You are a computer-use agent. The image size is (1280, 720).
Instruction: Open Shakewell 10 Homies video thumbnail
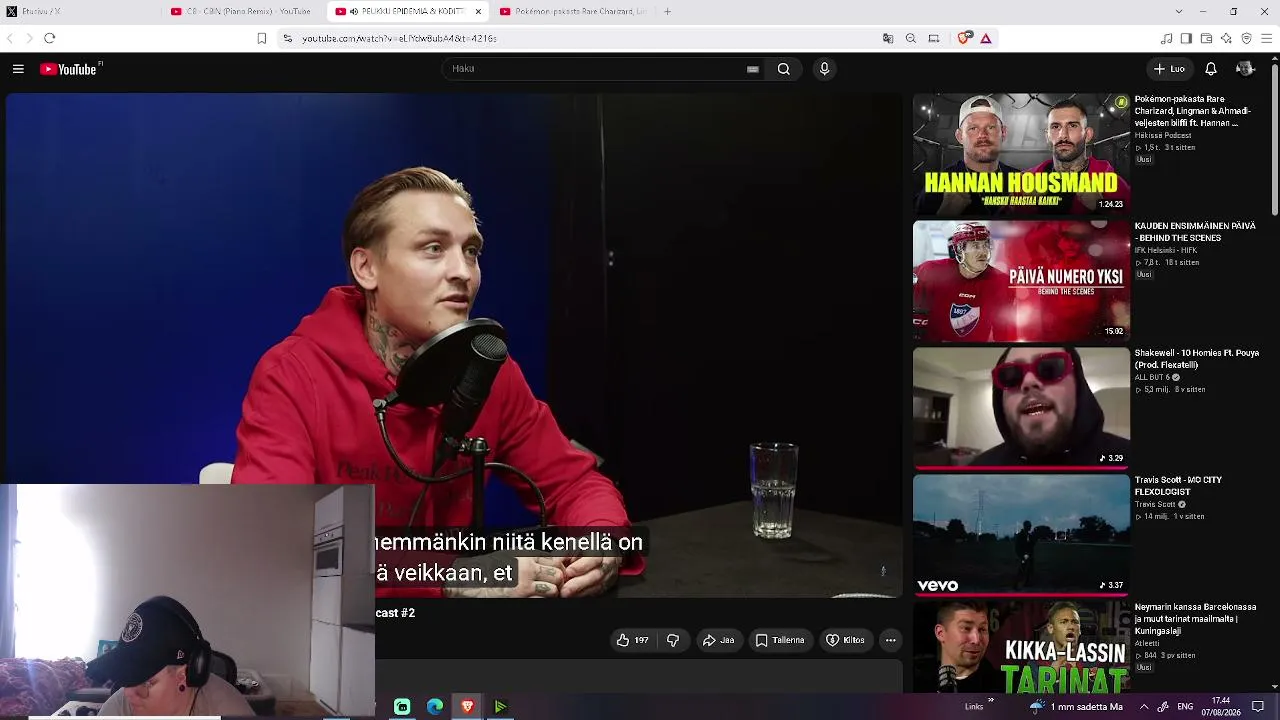[1021, 408]
